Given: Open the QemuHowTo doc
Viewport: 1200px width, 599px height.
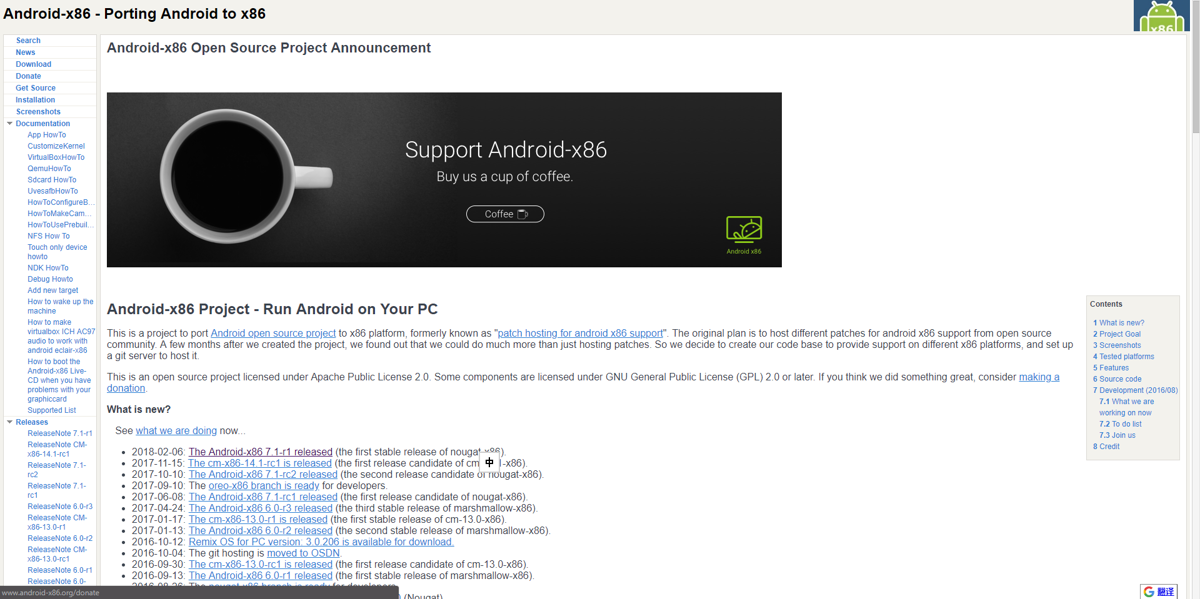Looking at the screenshot, I should [x=49, y=169].
